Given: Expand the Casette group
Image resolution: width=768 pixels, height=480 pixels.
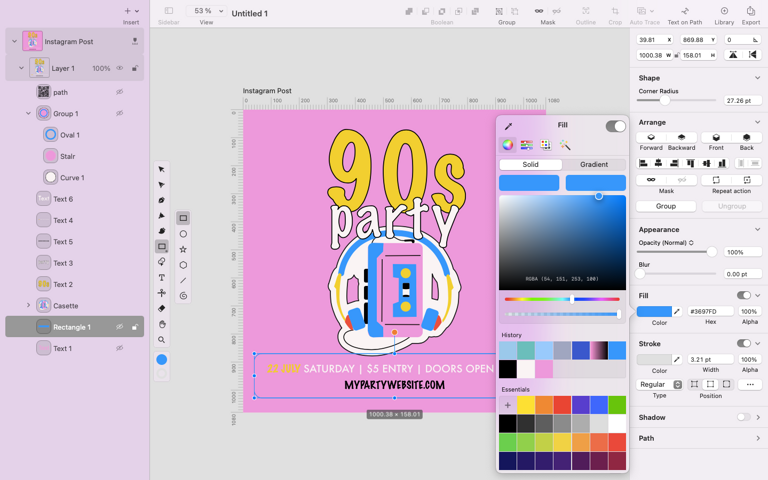Looking at the screenshot, I should (28, 305).
